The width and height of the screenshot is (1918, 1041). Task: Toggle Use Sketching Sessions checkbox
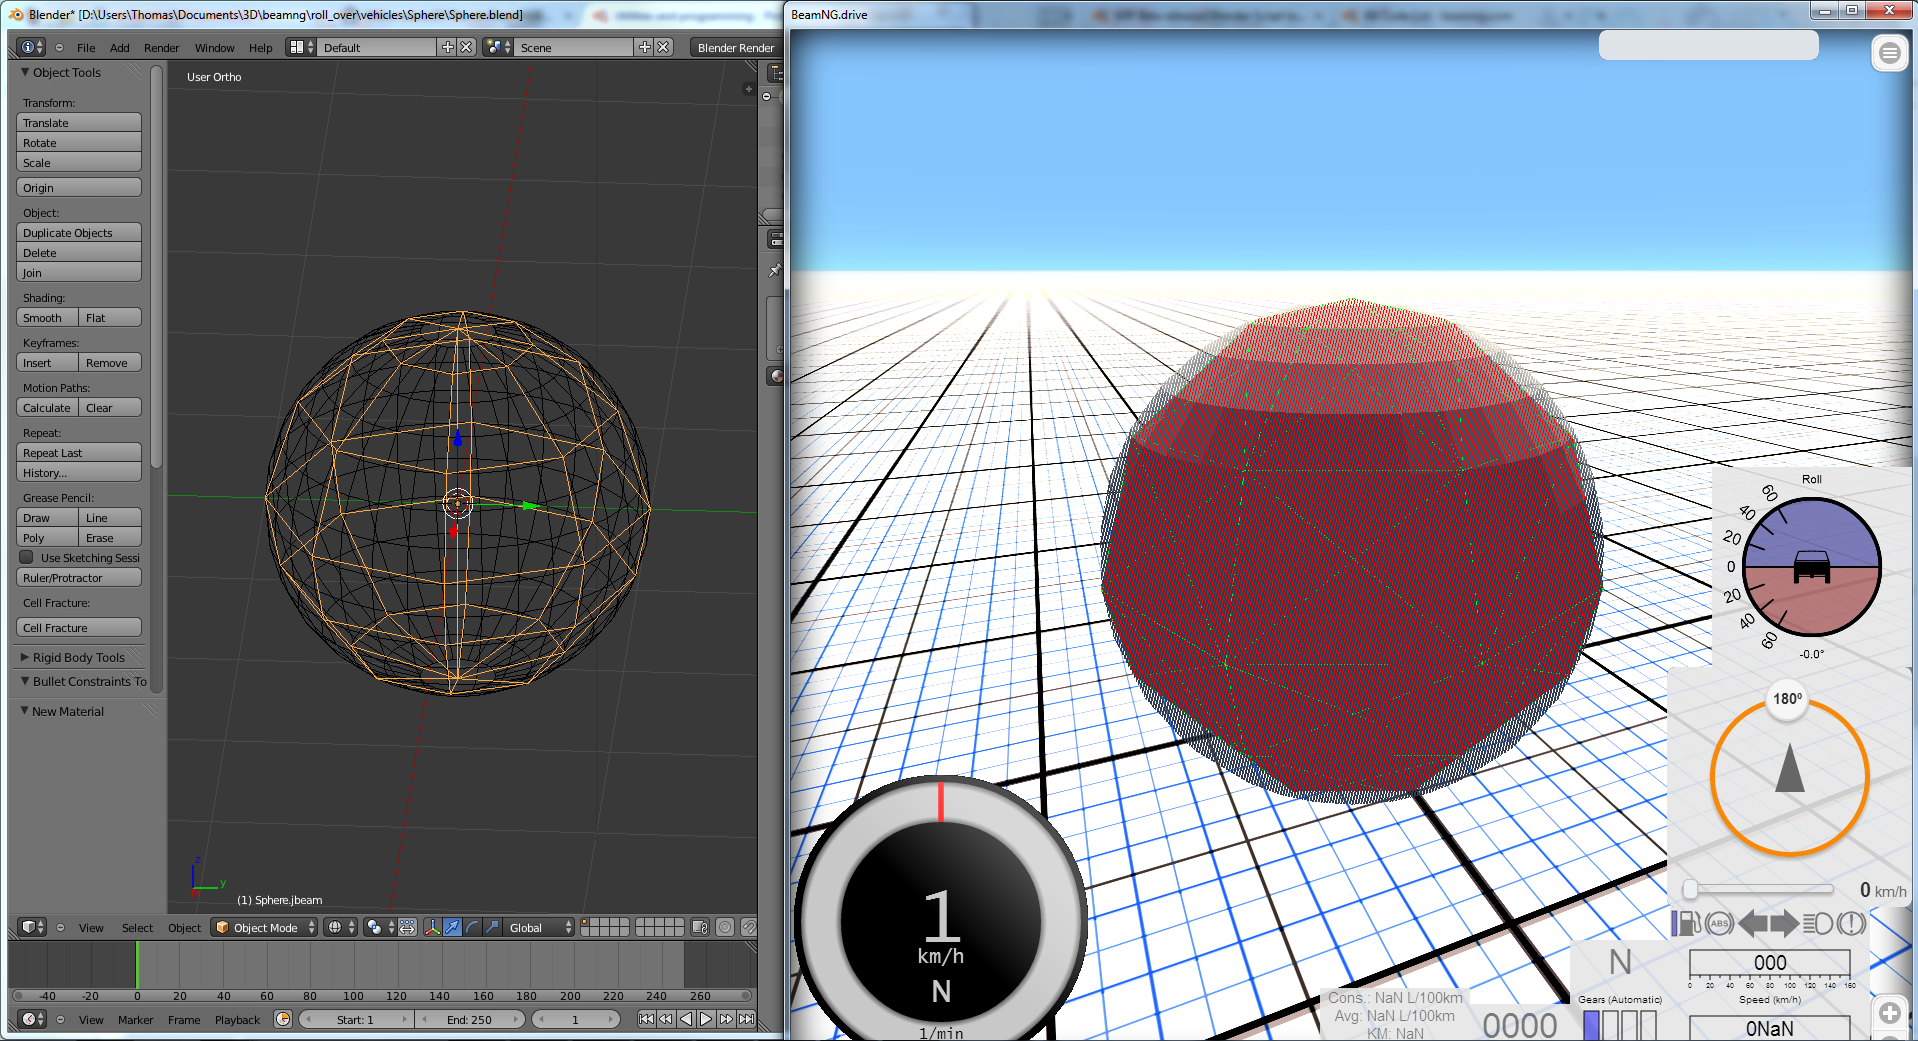(x=27, y=558)
